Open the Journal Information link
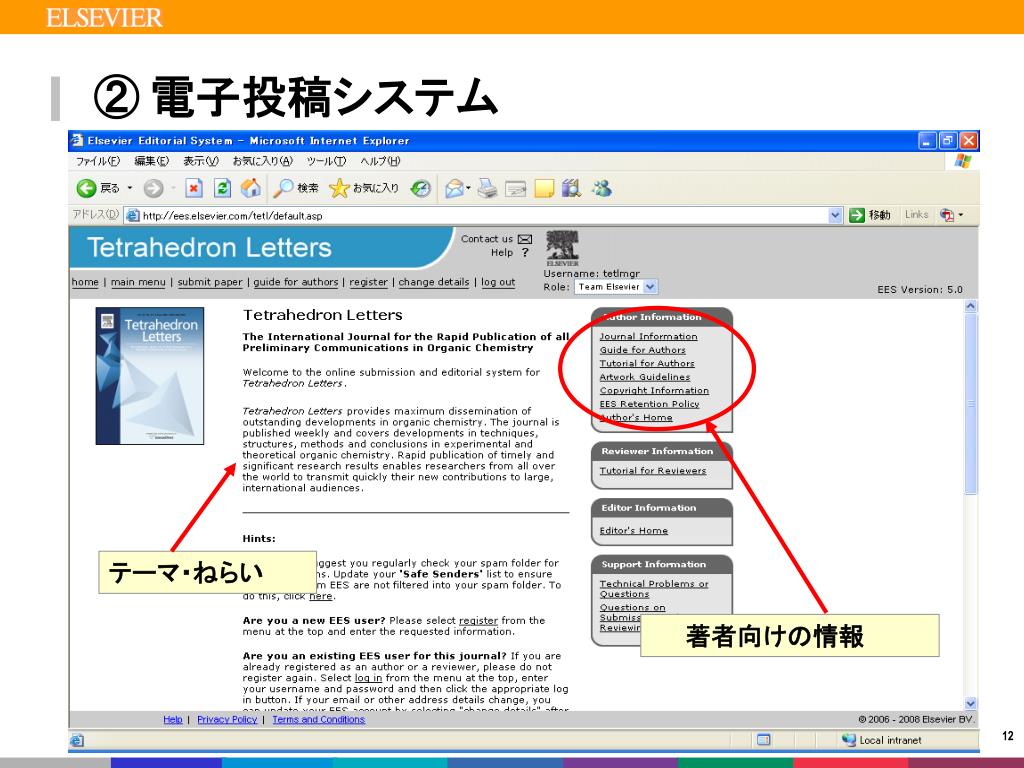Screen dimensions: 1024x768 648,336
